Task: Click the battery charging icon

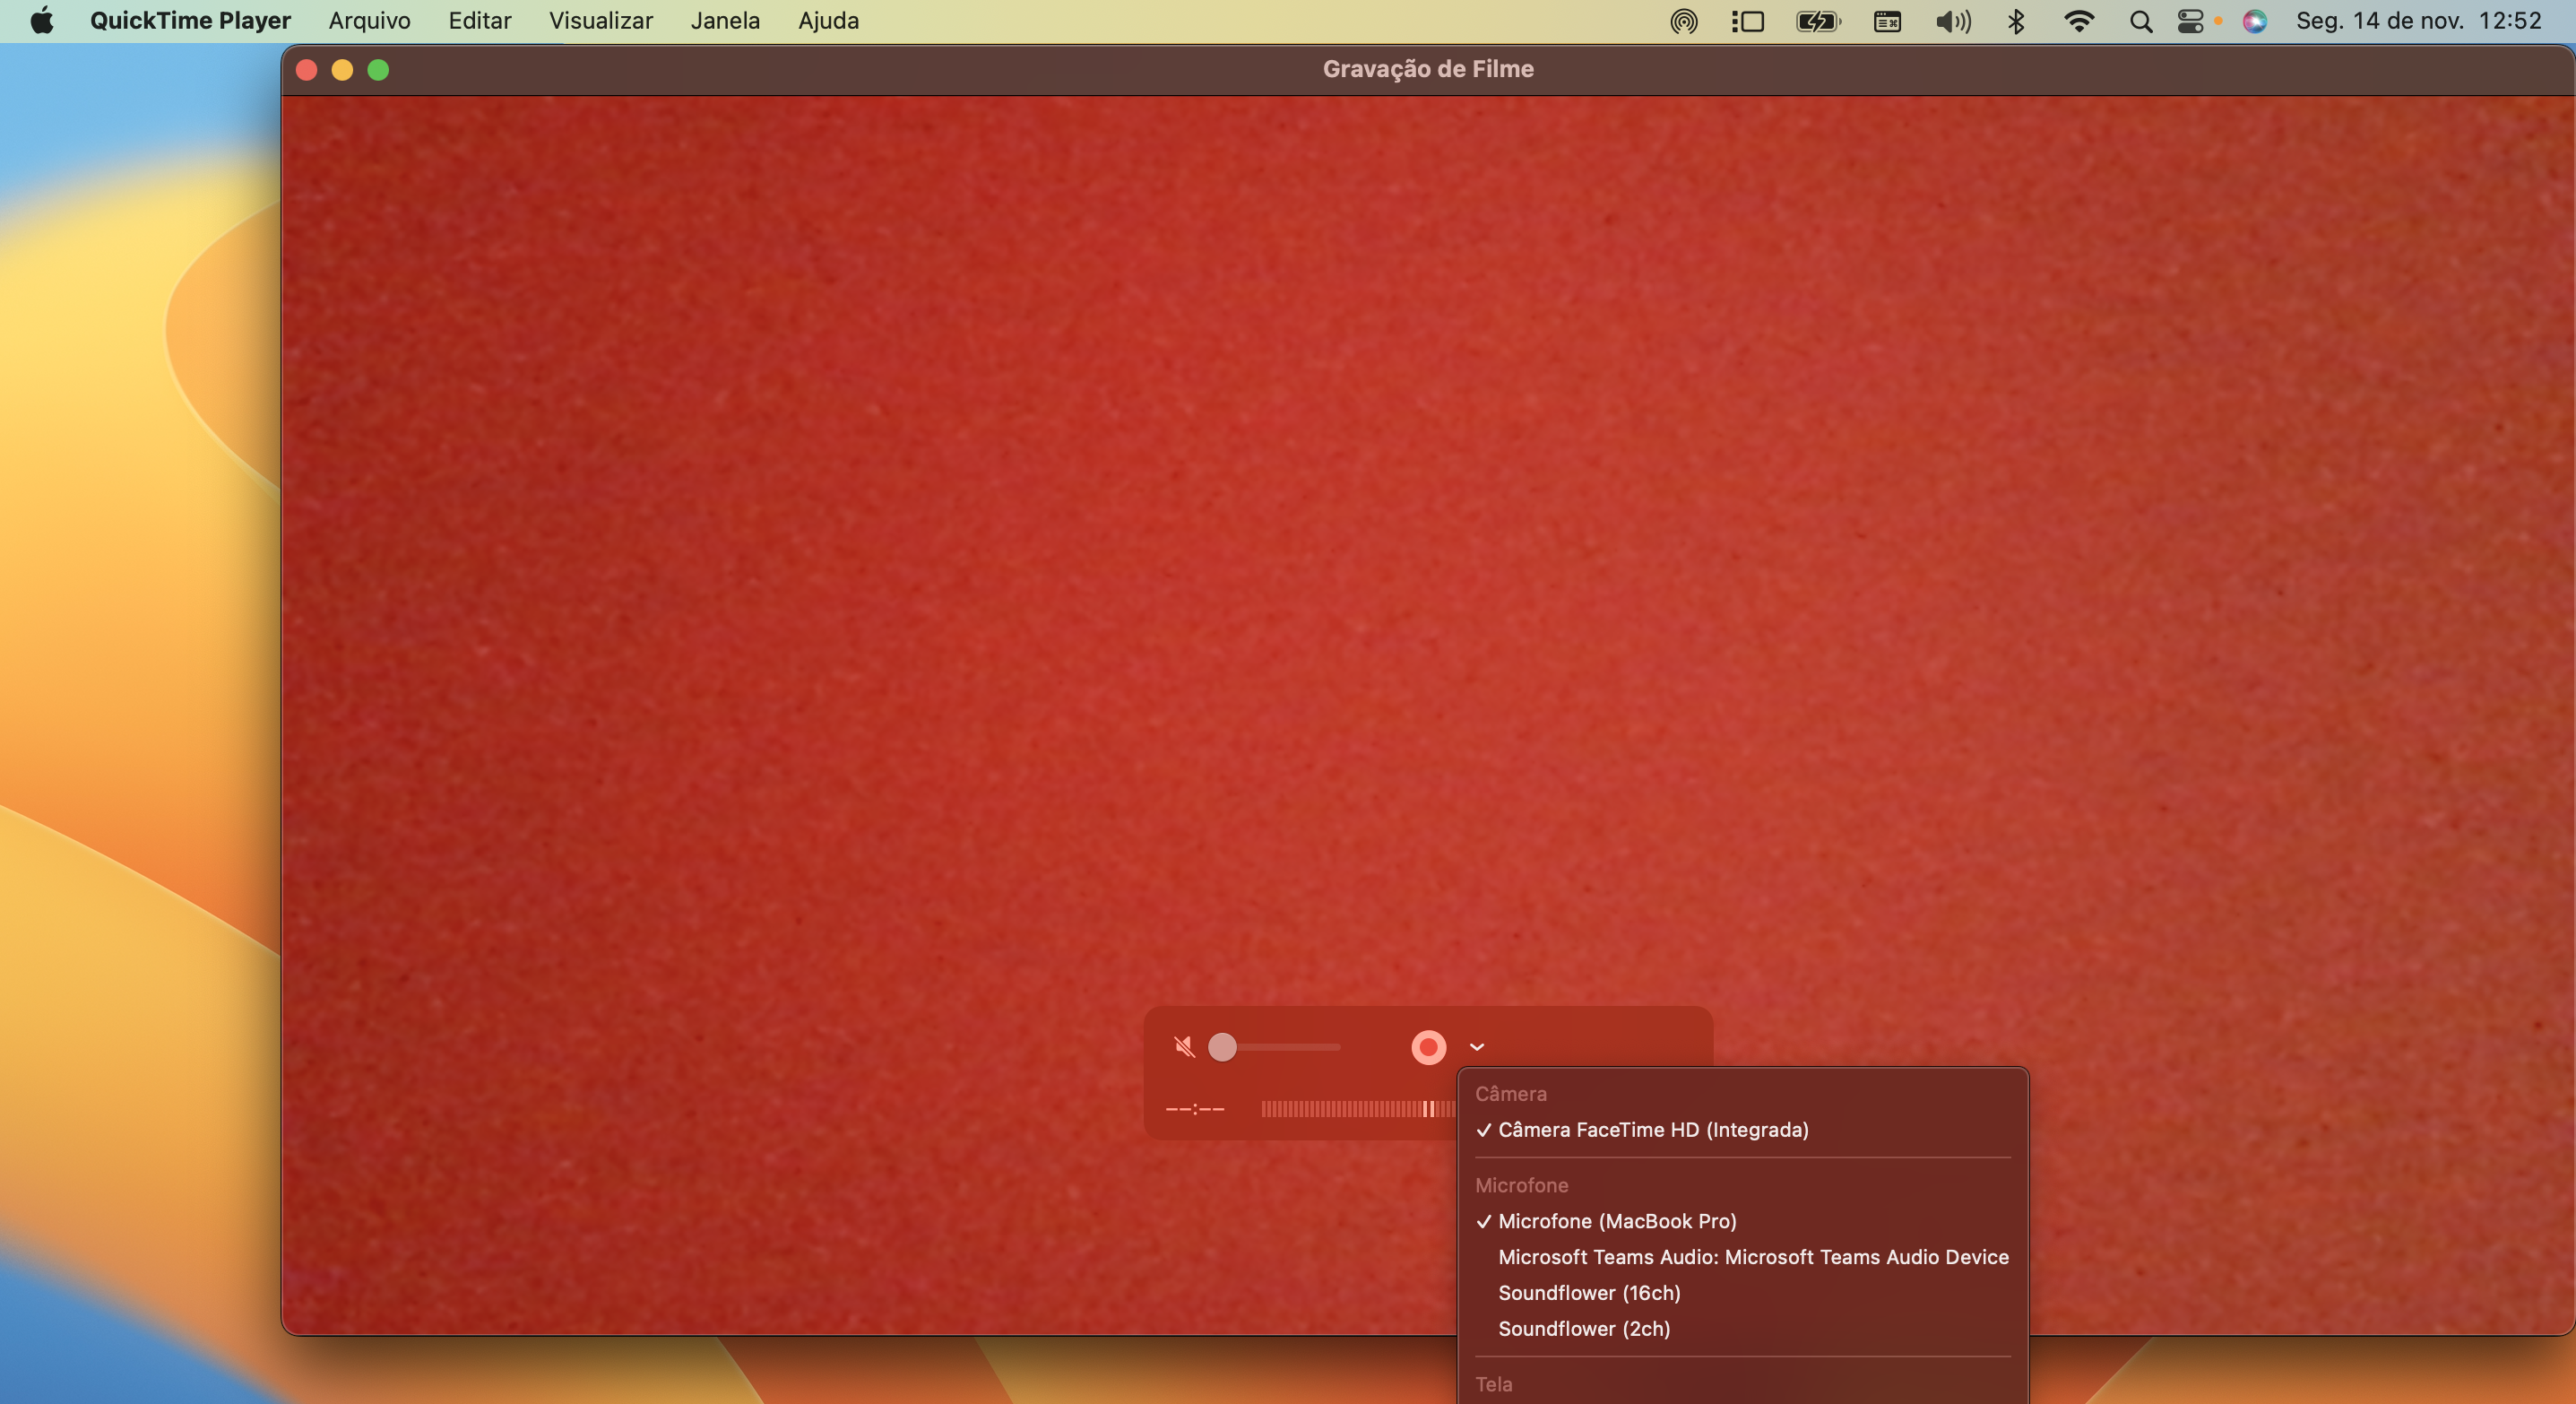Action: (x=1817, y=21)
